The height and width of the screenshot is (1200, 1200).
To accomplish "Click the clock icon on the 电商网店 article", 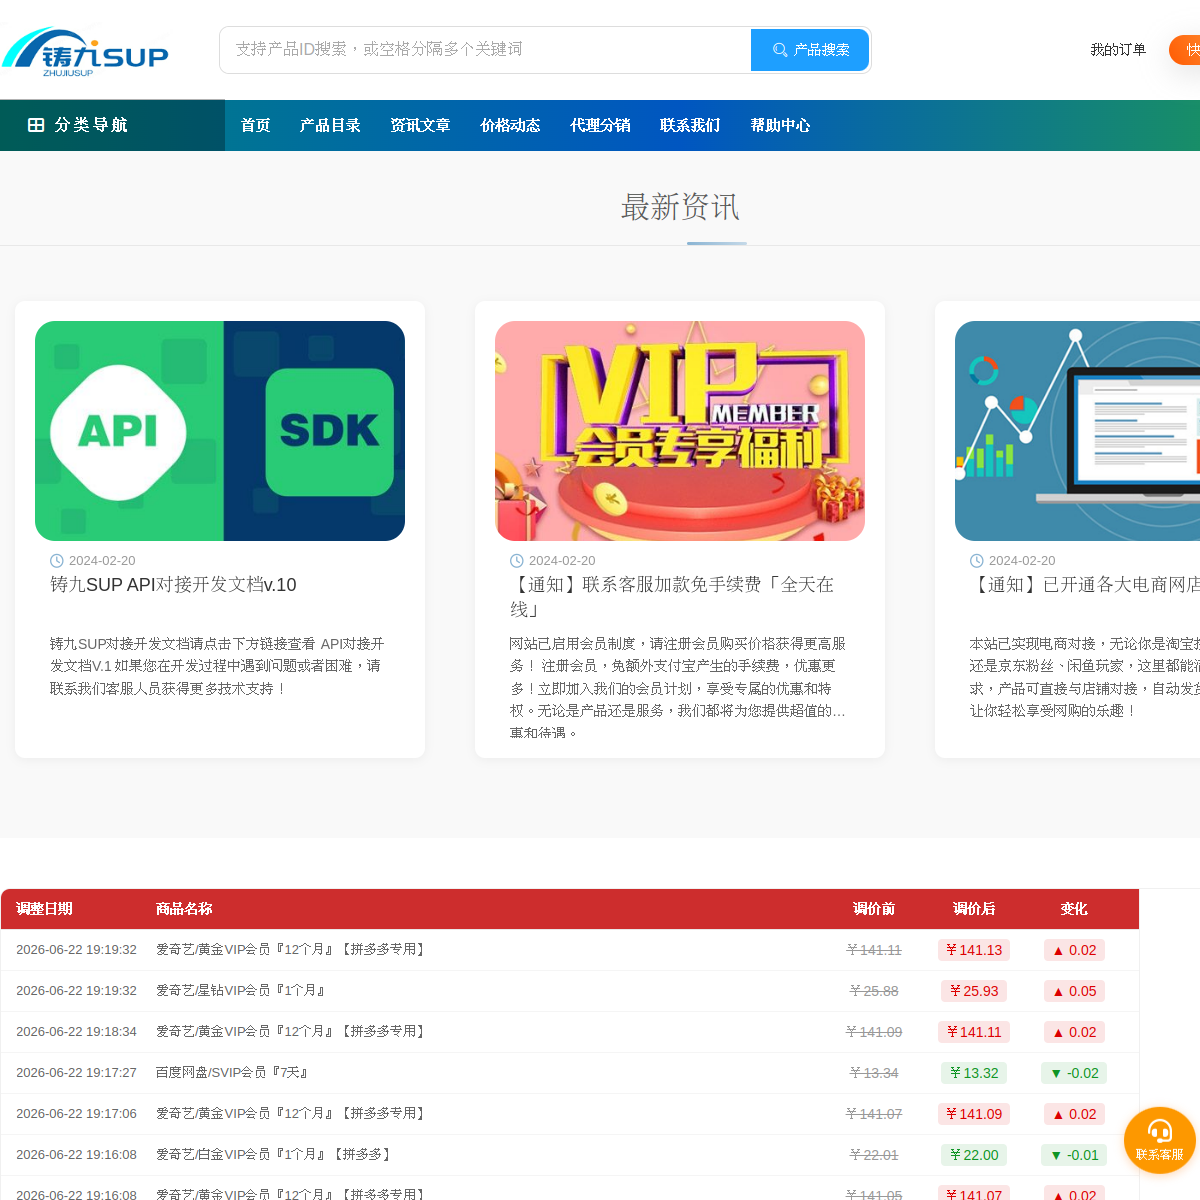I will click(x=977, y=561).
